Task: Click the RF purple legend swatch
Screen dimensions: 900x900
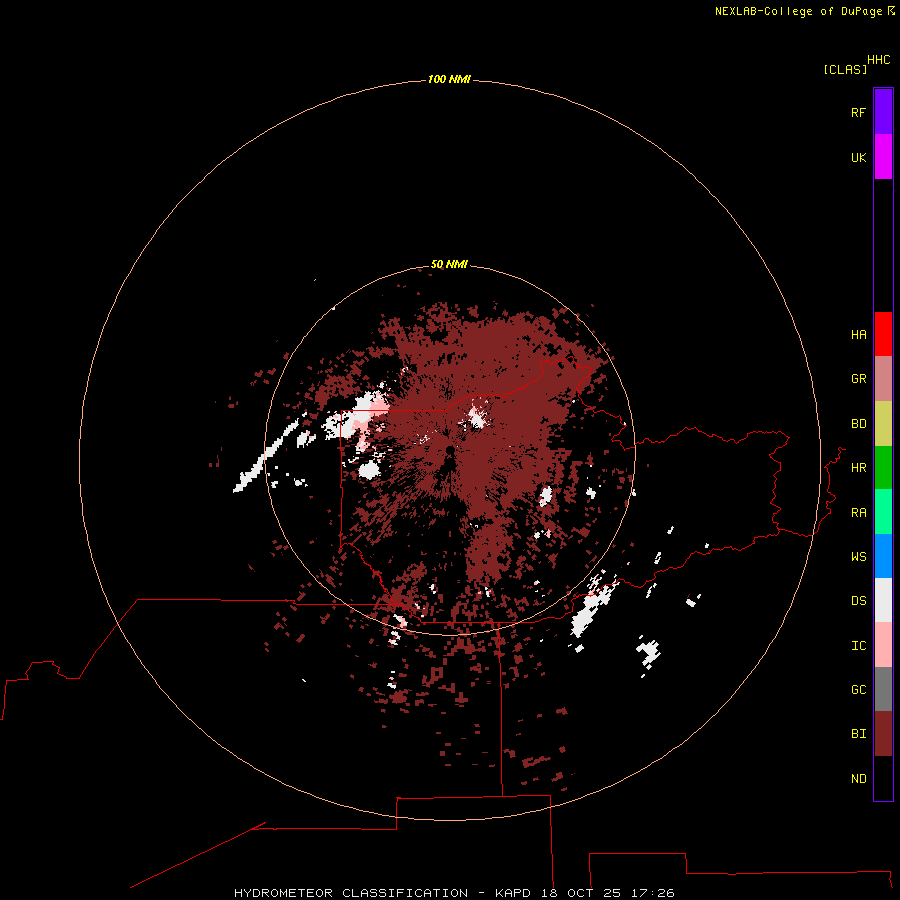Action: [883, 112]
